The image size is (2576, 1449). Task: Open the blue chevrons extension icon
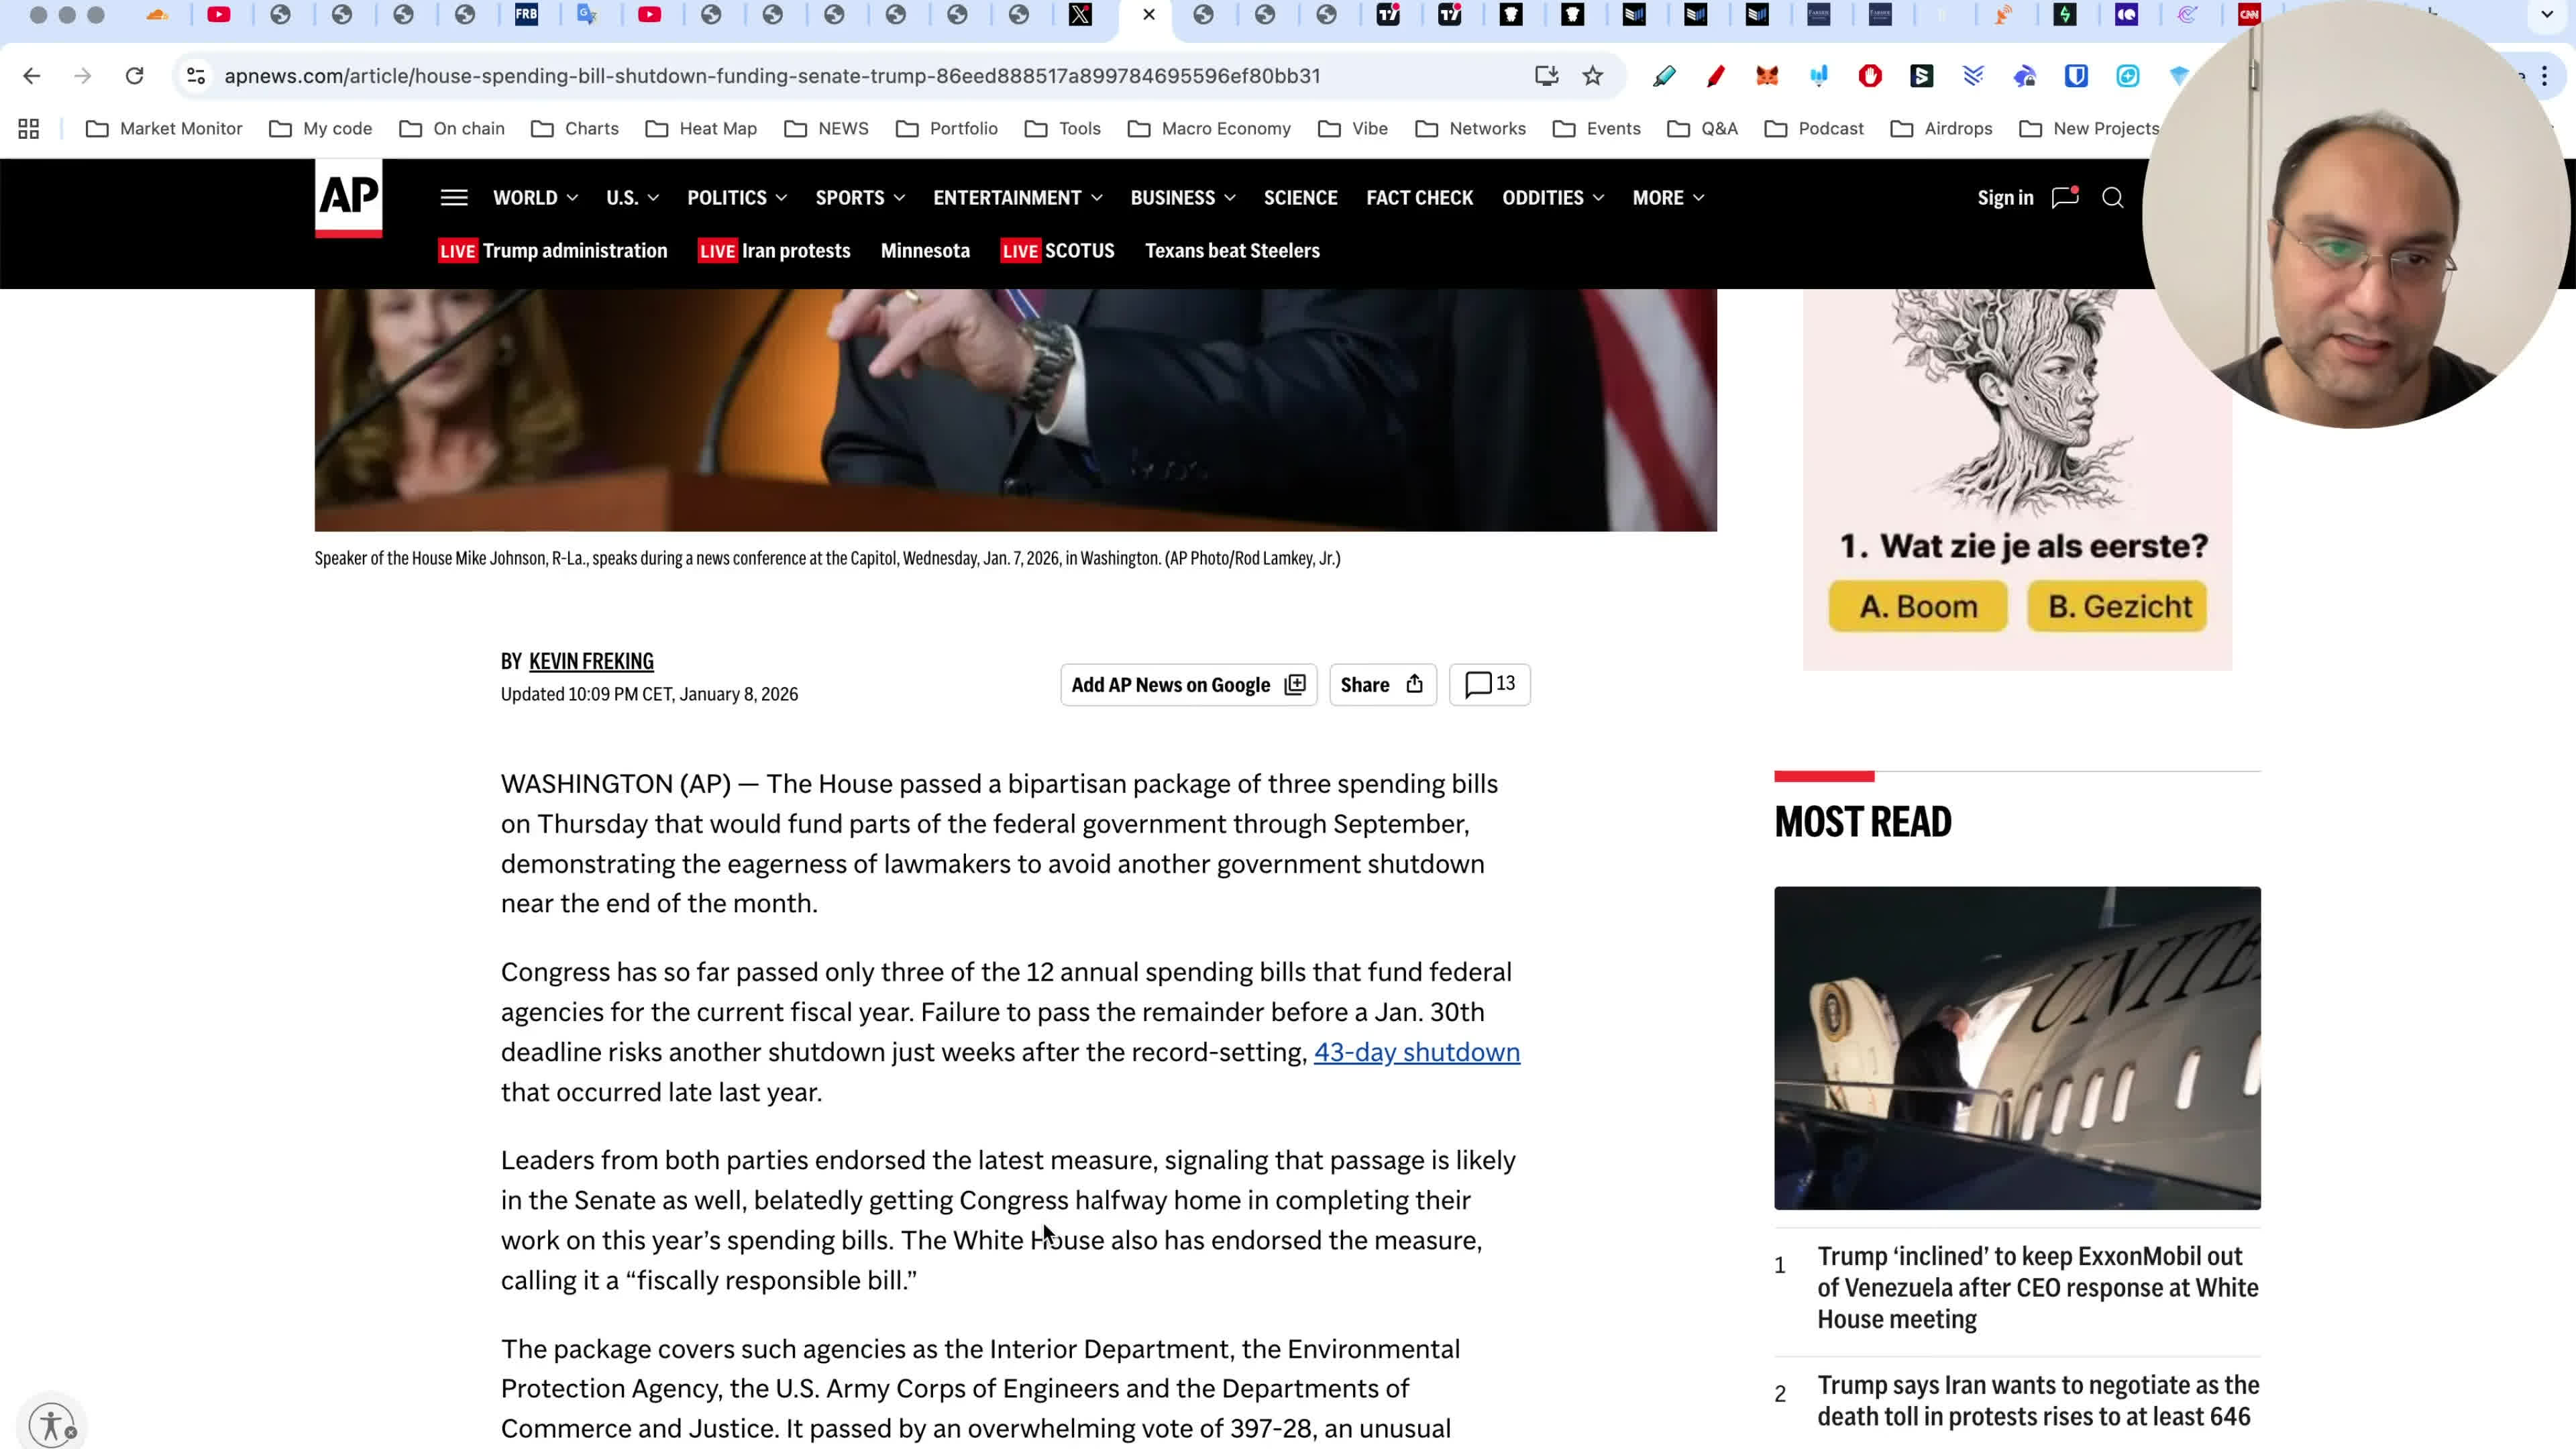point(1973,76)
